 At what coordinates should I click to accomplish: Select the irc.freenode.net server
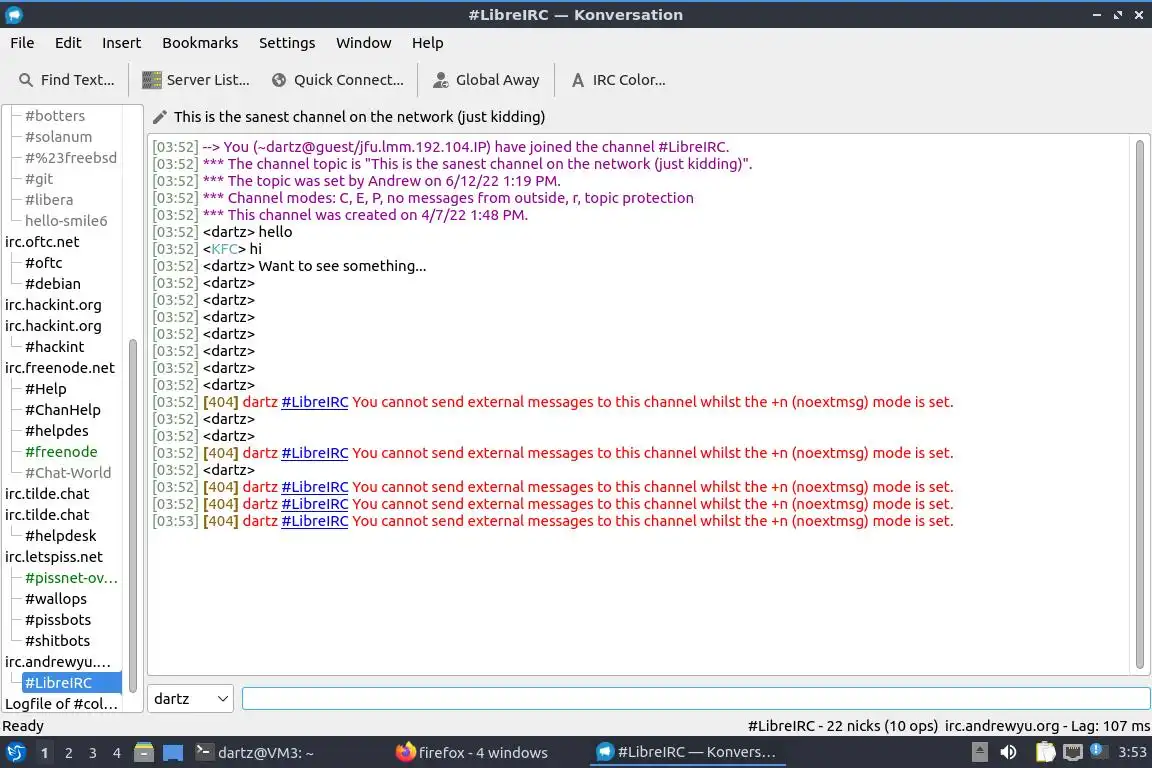[60, 367]
